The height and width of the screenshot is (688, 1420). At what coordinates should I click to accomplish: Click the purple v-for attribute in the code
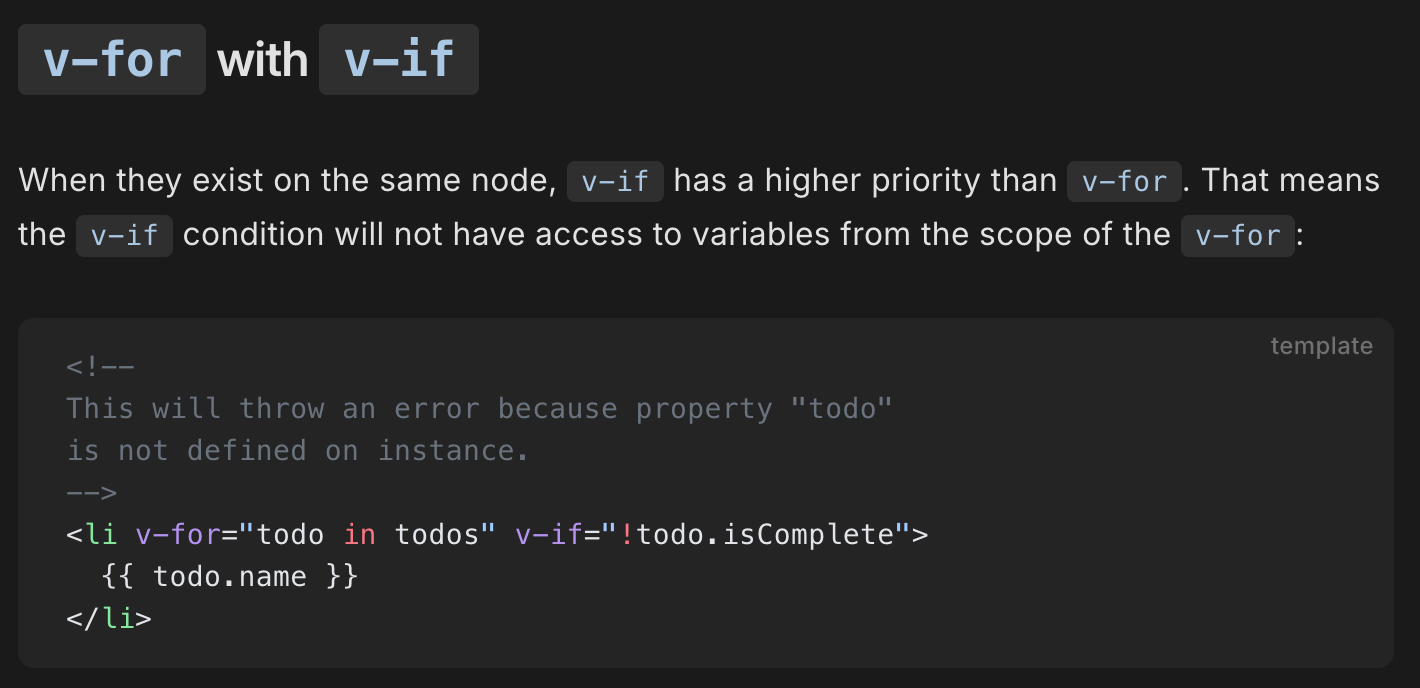178,534
